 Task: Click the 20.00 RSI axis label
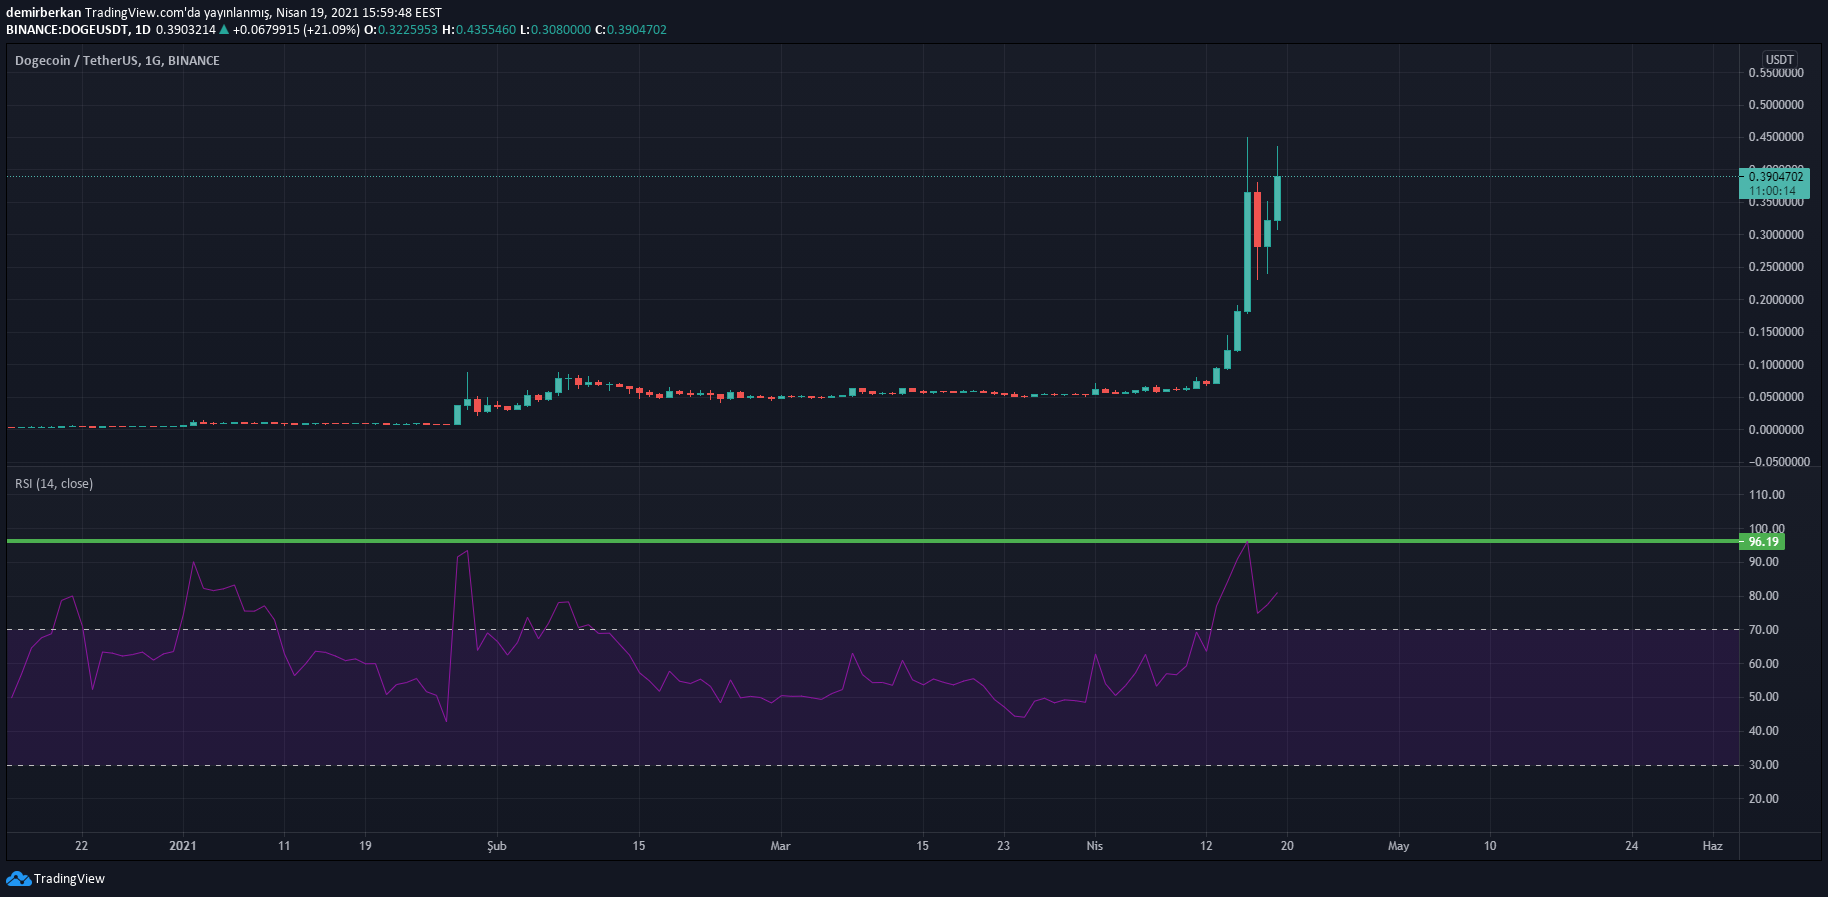(x=1764, y=799)
